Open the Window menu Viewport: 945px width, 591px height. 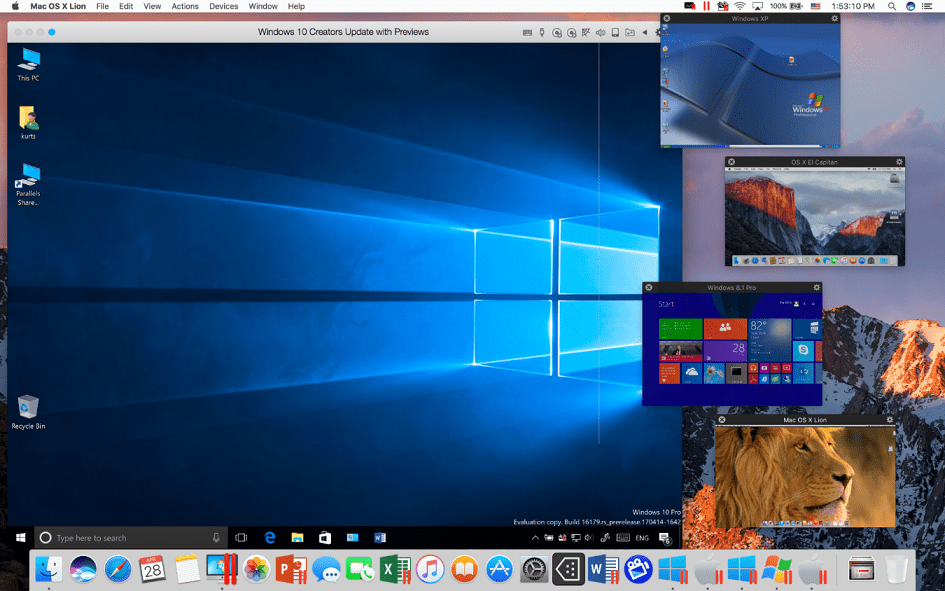263,6
